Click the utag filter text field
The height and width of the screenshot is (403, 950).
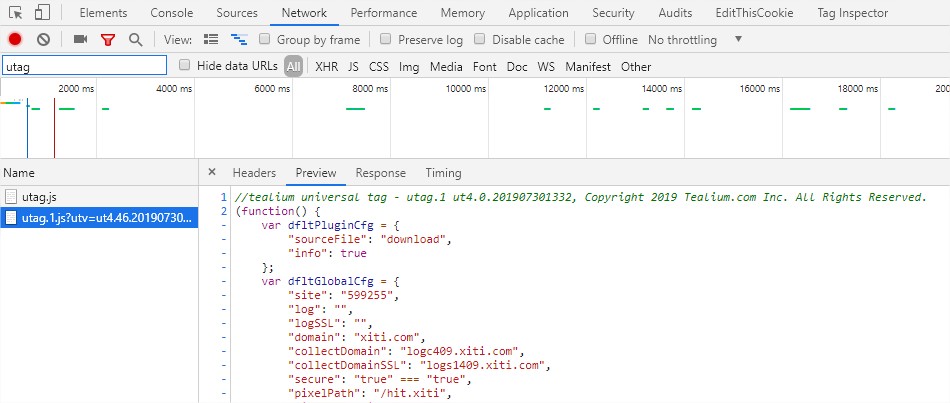click(84, 66)
